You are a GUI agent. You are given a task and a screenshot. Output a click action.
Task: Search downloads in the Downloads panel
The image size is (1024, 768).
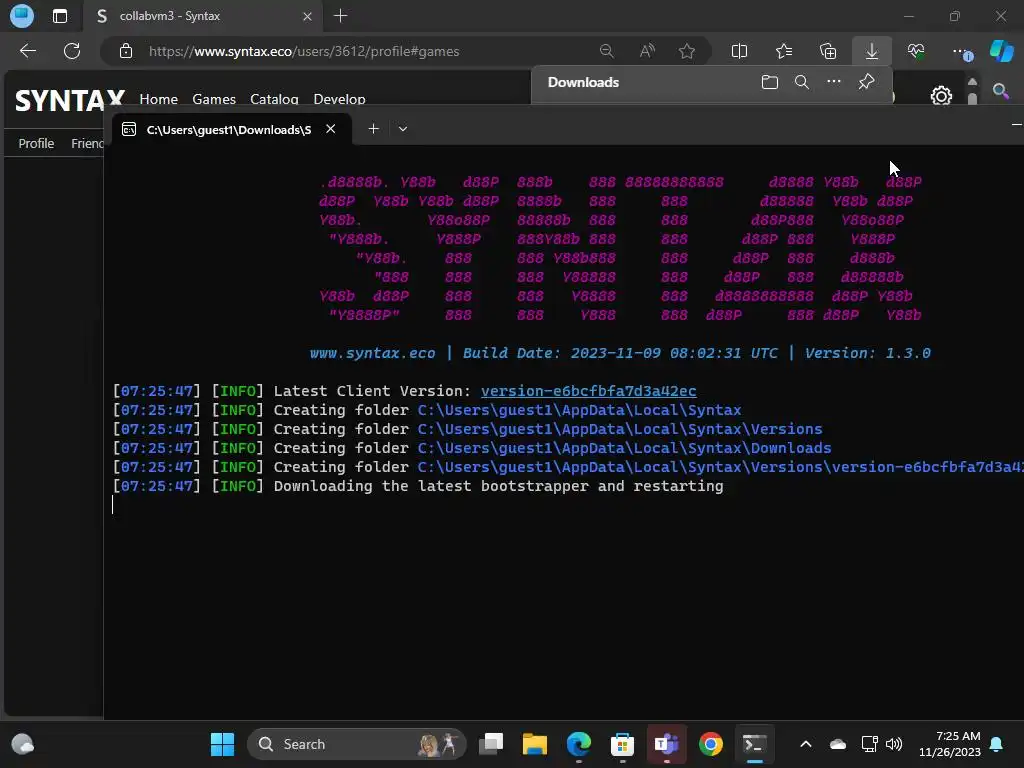[x=802, y=82]
